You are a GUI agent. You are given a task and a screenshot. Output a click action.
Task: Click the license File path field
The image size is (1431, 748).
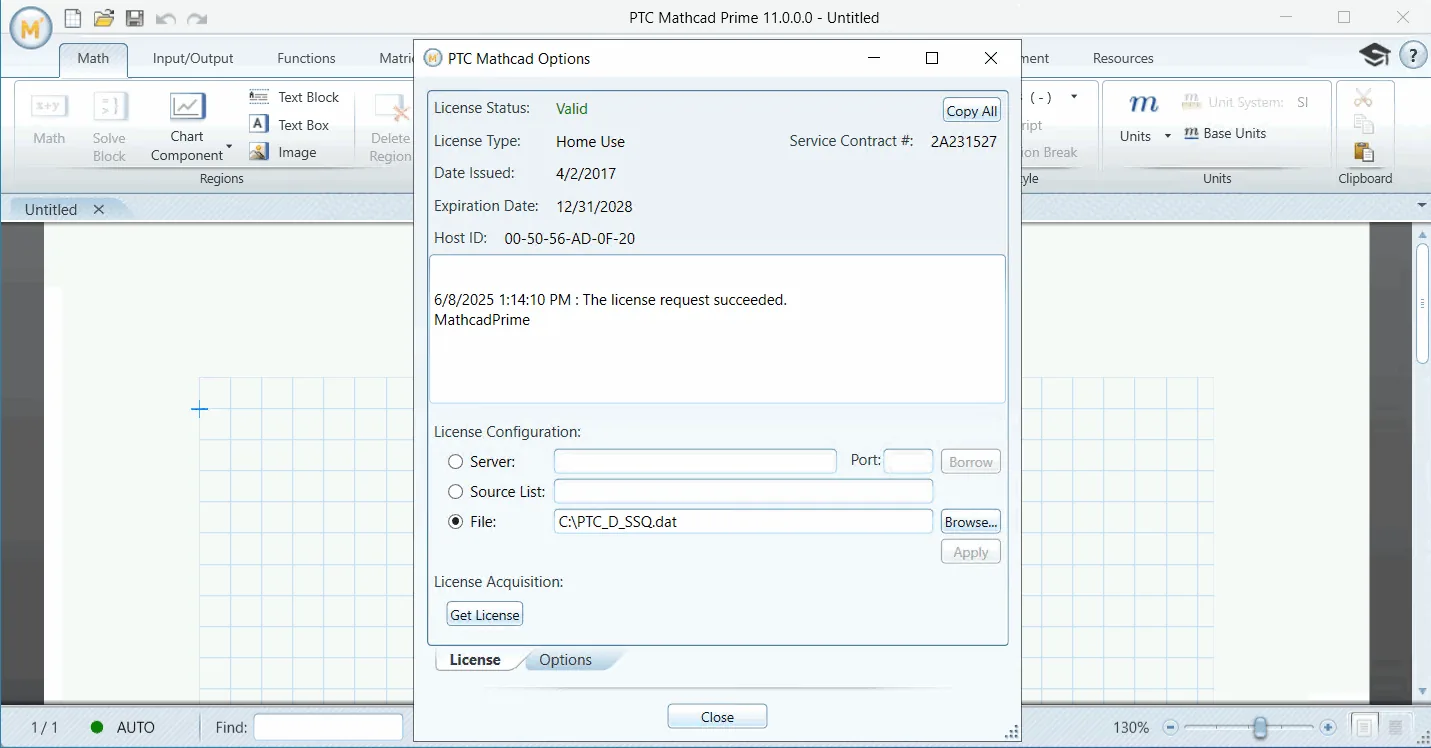pyautogui.click(x=743, y=521)
